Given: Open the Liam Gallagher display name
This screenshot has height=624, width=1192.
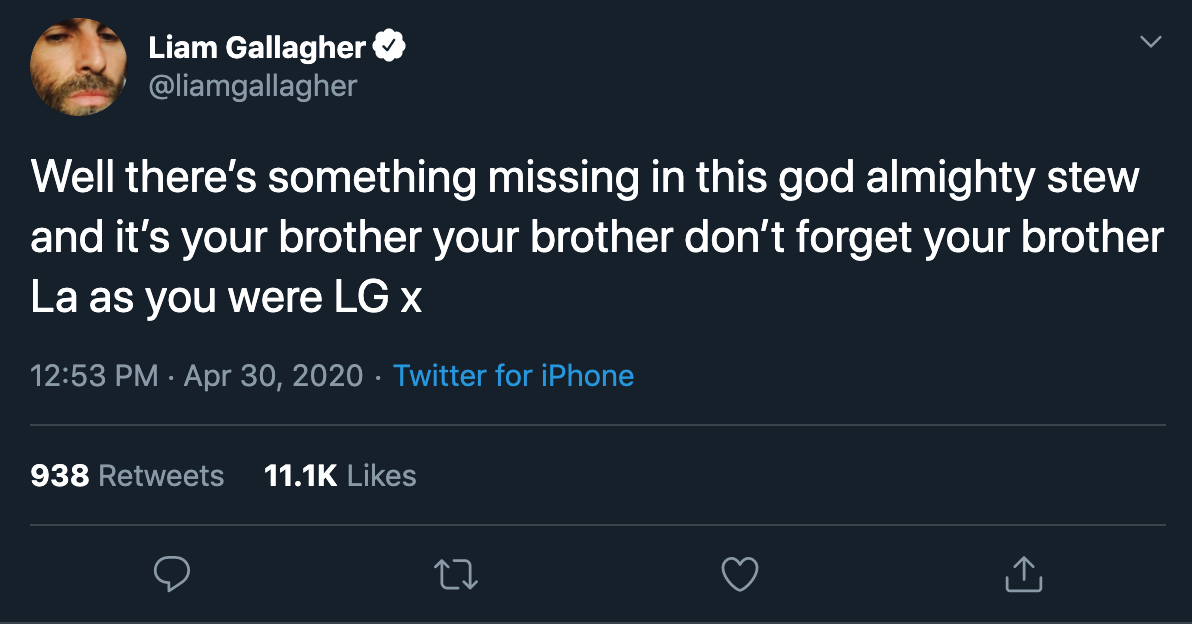Looking at the screenshot, I should [x=257, y=48].
